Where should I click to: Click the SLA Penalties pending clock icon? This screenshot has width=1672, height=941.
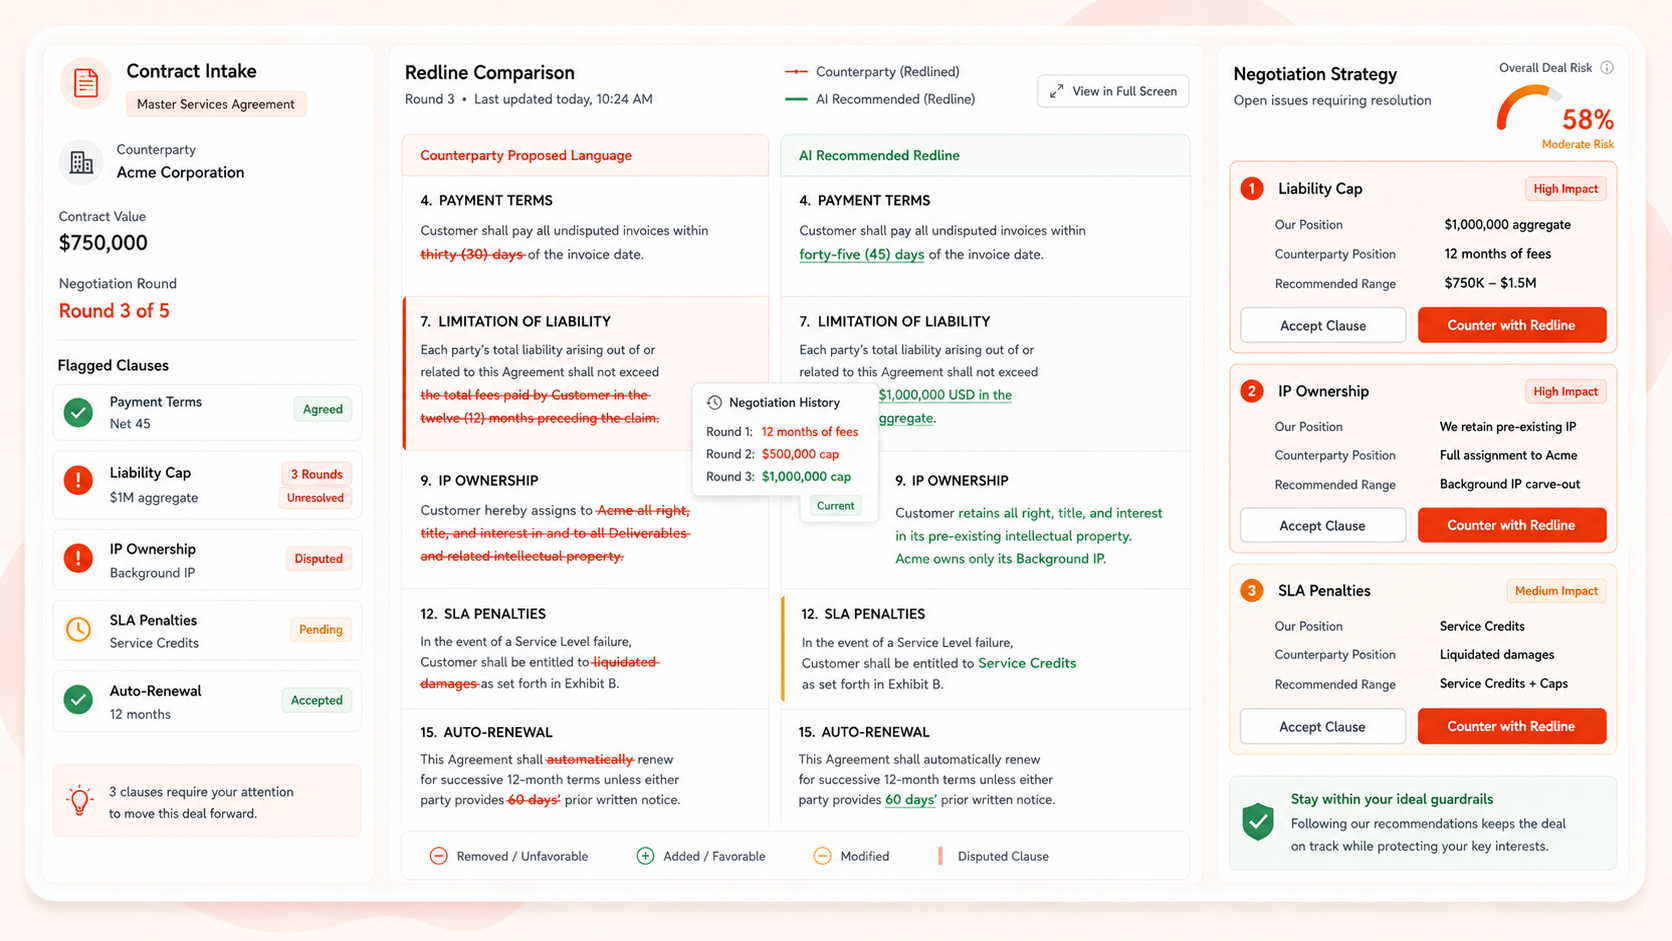pos(78,630)
